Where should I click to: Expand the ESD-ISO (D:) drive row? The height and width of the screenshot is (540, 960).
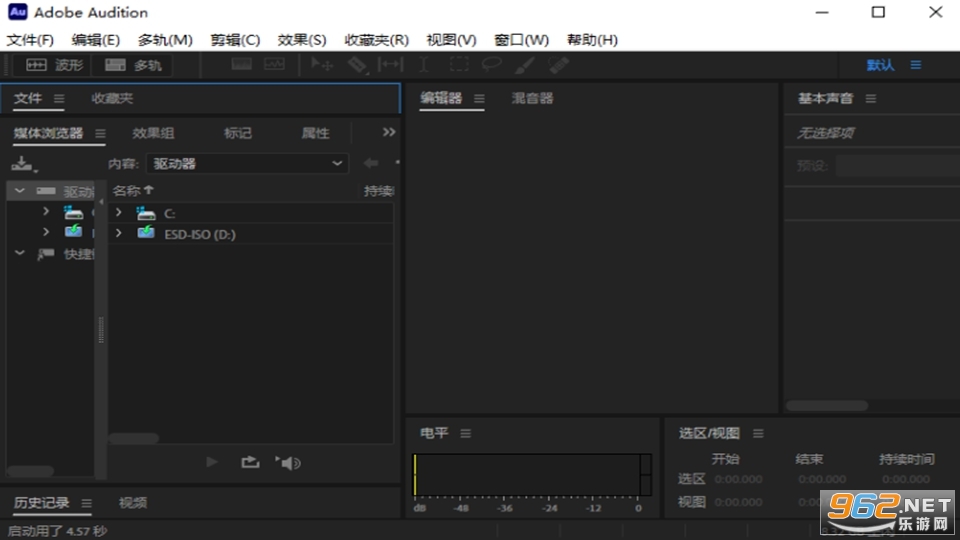(119, 233)
